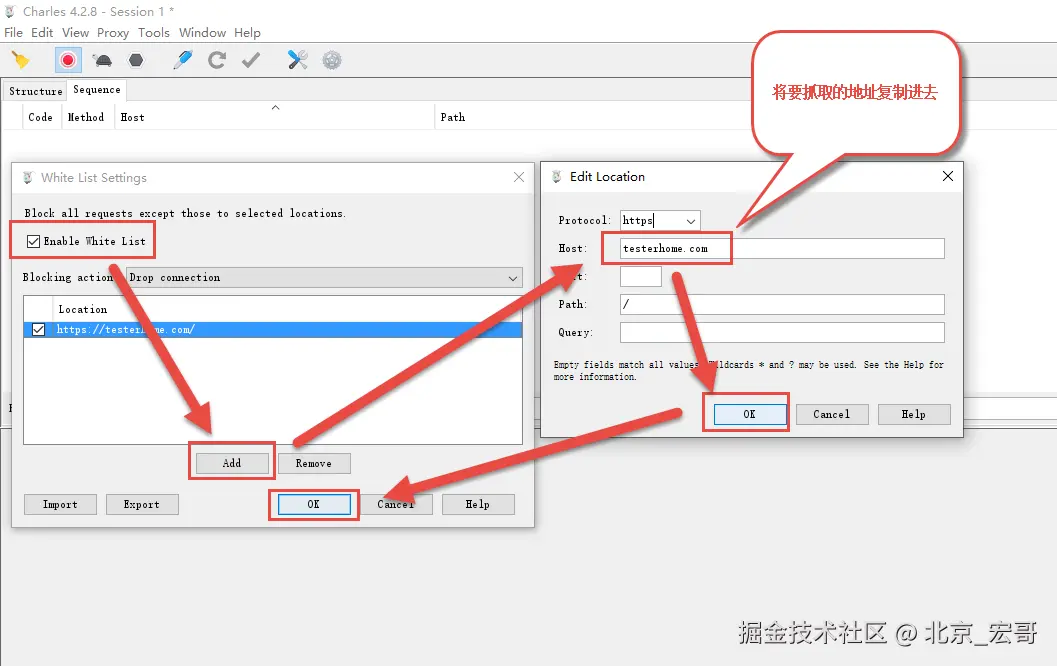Click the Repeat circular arrow icon
This screenshot has width=1057, height=666.
216,60
